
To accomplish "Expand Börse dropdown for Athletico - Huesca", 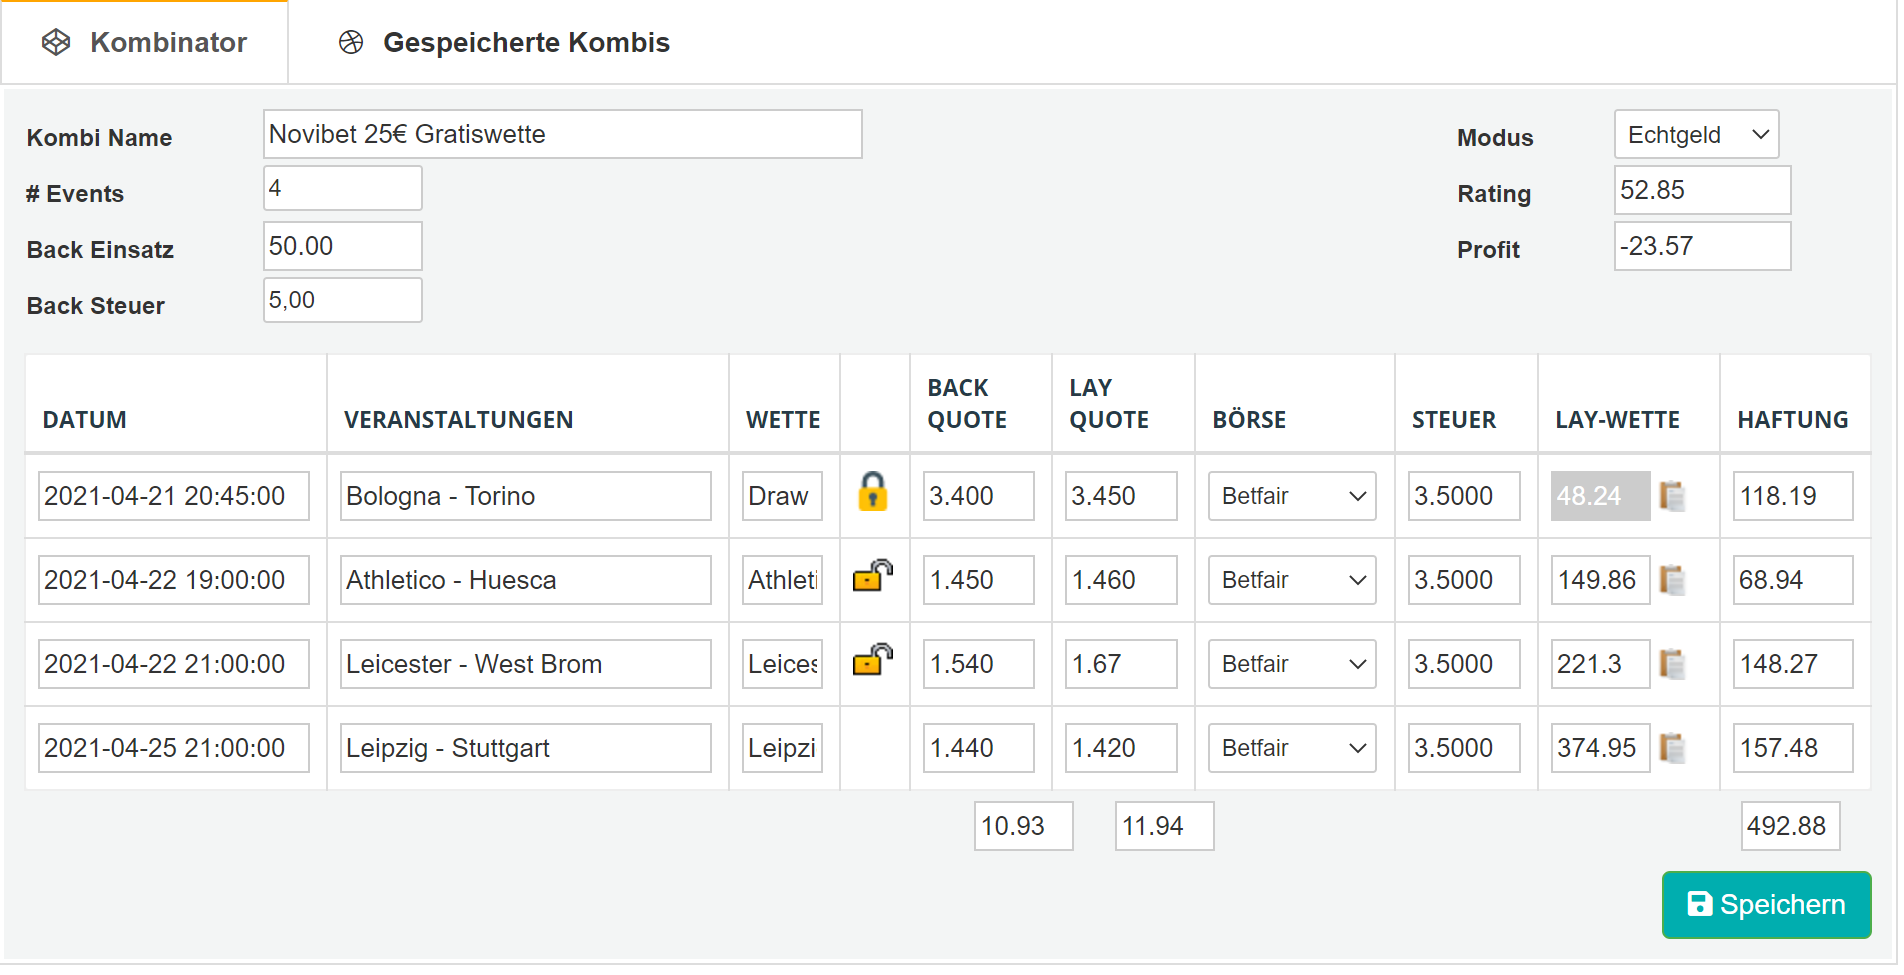I will tap(1292, 580).
